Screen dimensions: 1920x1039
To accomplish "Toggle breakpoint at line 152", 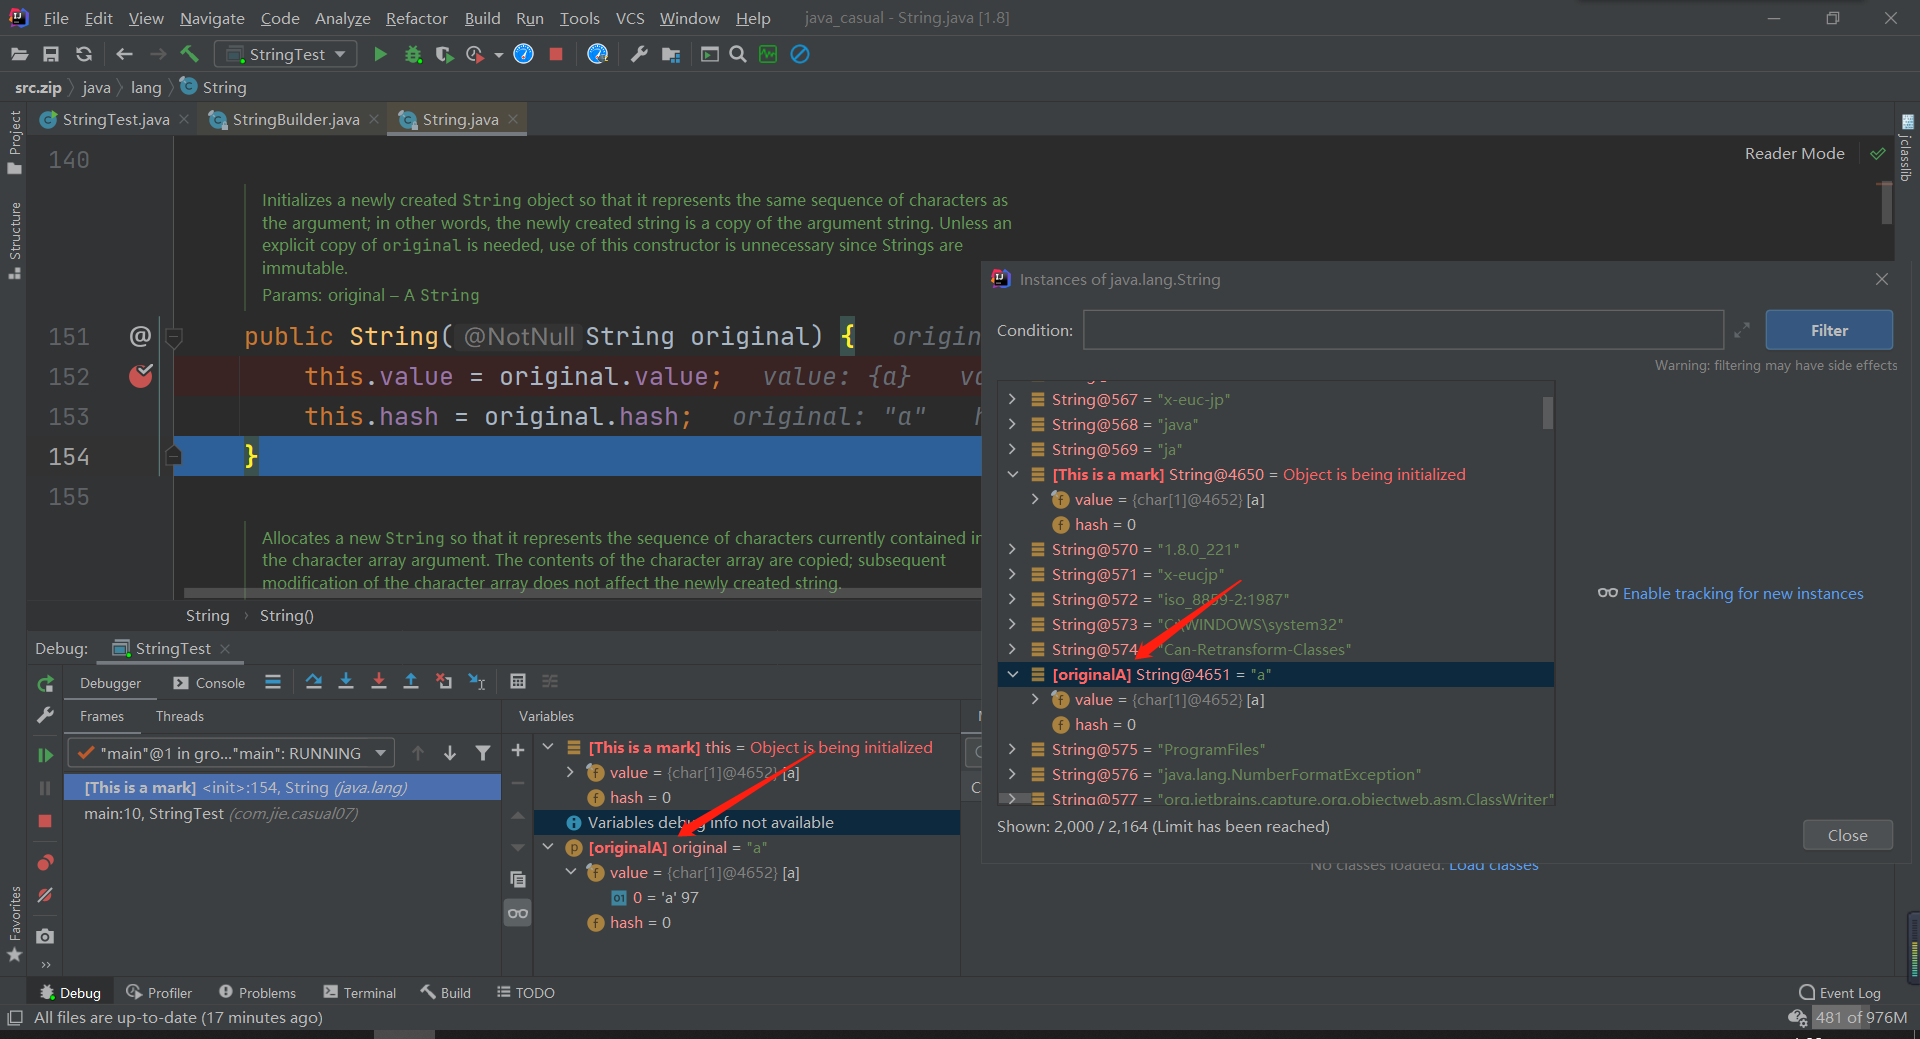I will tap(141, 376).
